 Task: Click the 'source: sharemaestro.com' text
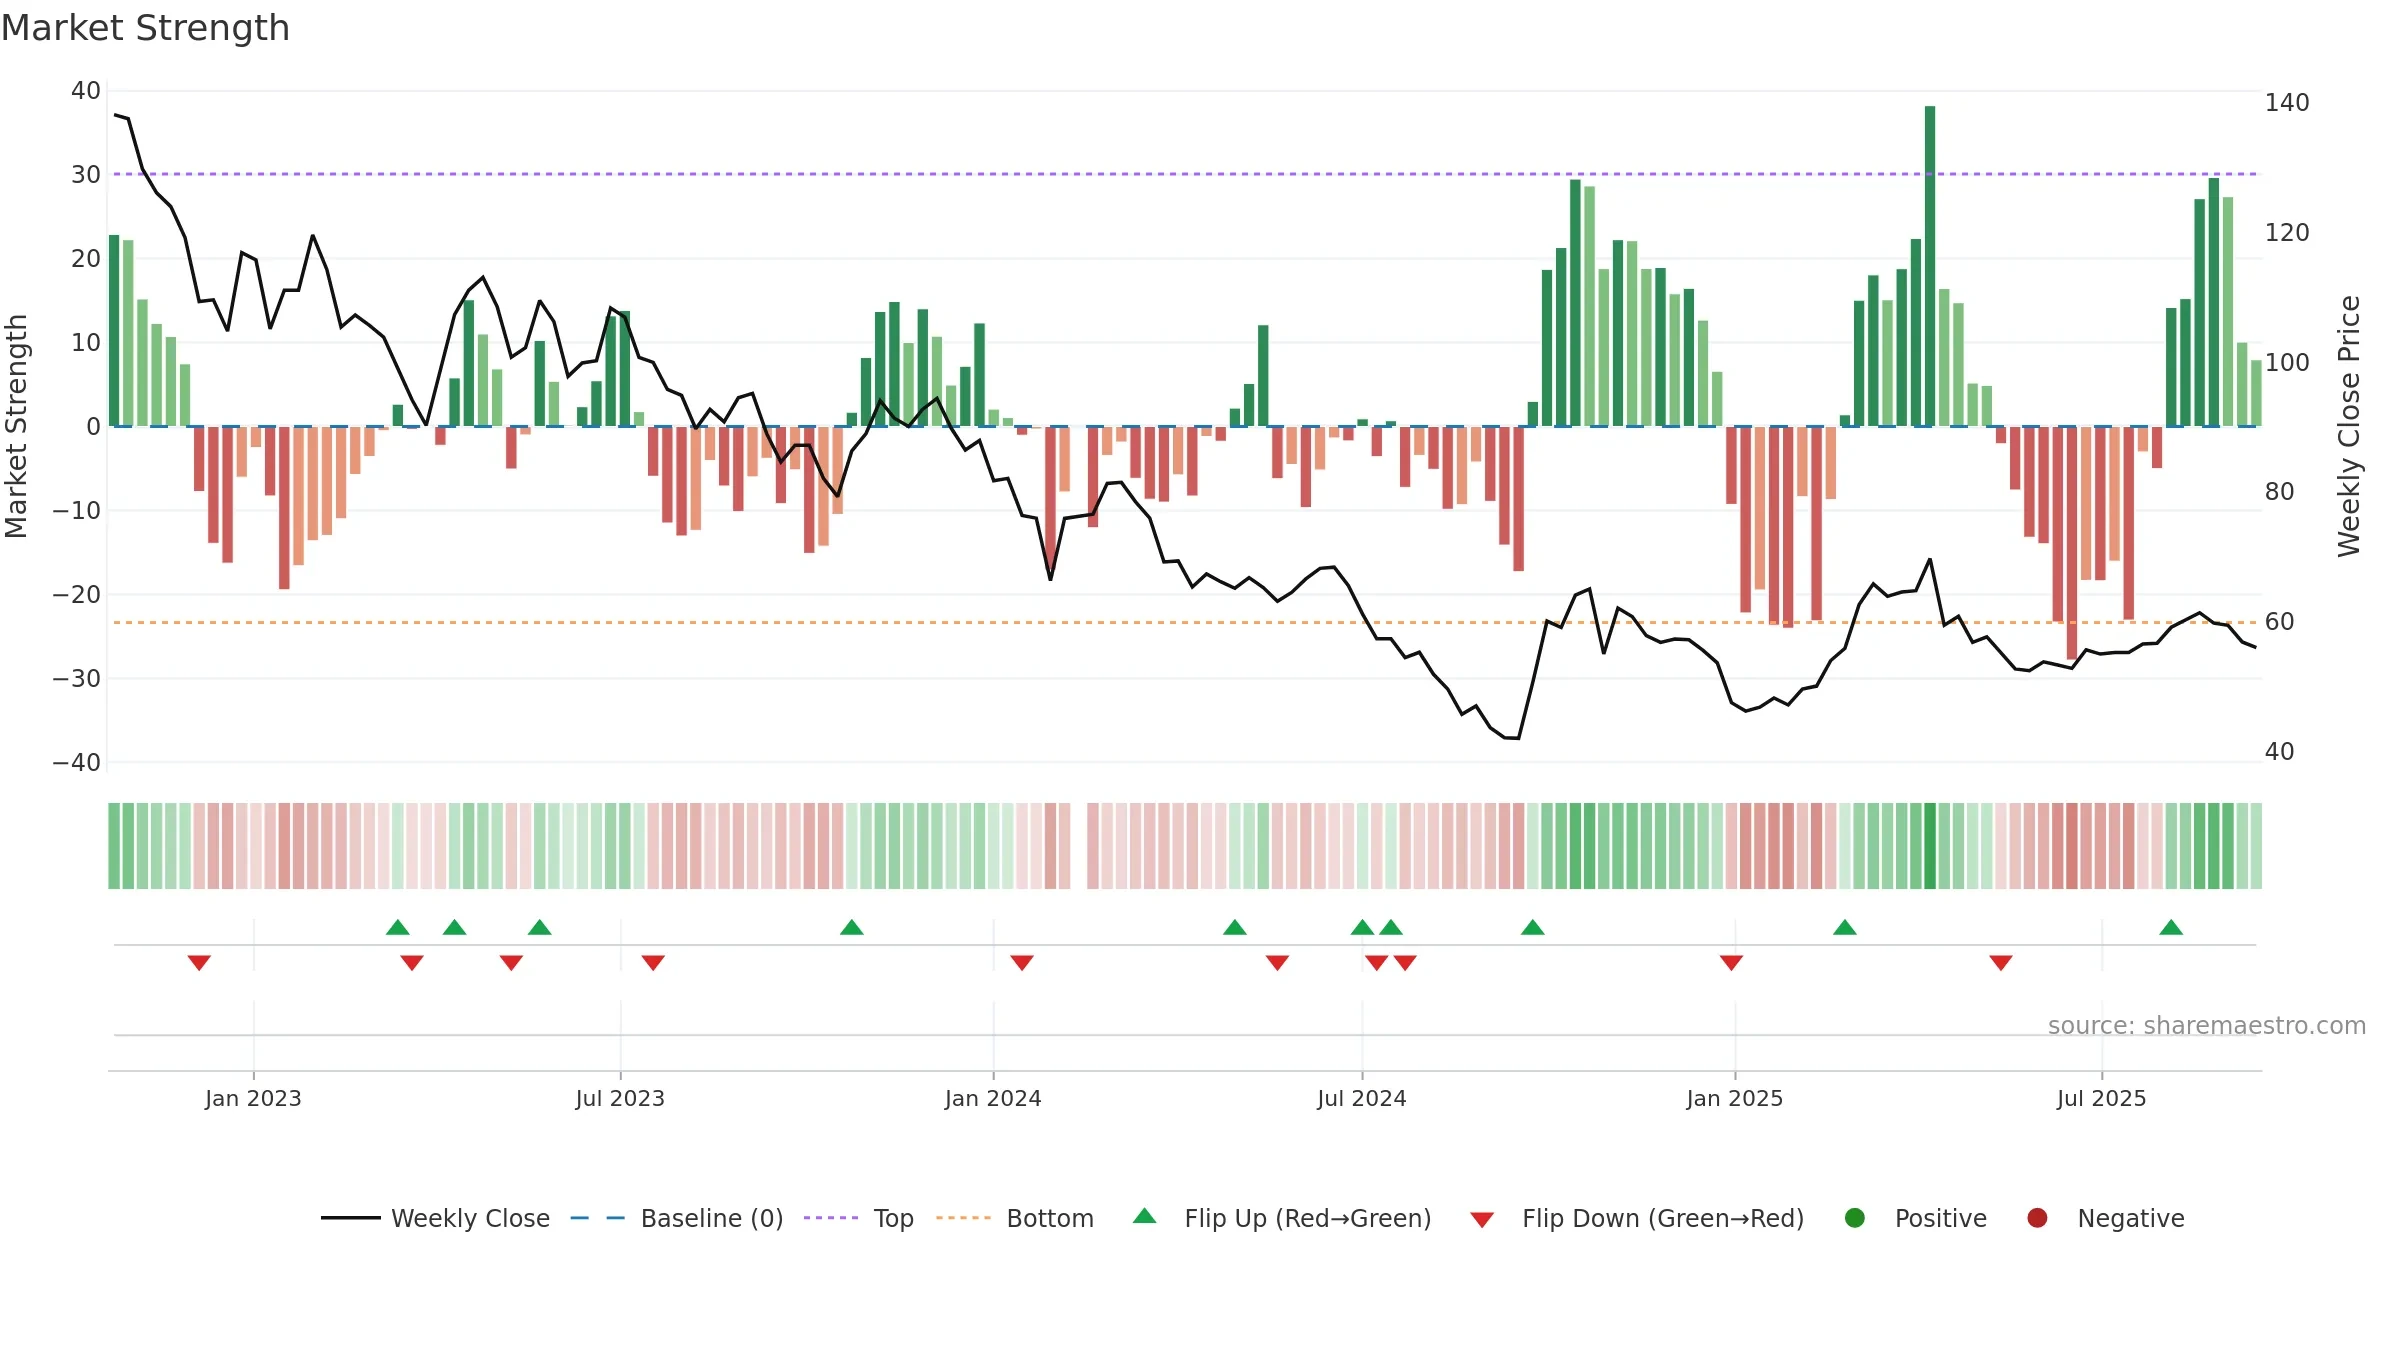pyautogui.click(x=2207, y=1026)
